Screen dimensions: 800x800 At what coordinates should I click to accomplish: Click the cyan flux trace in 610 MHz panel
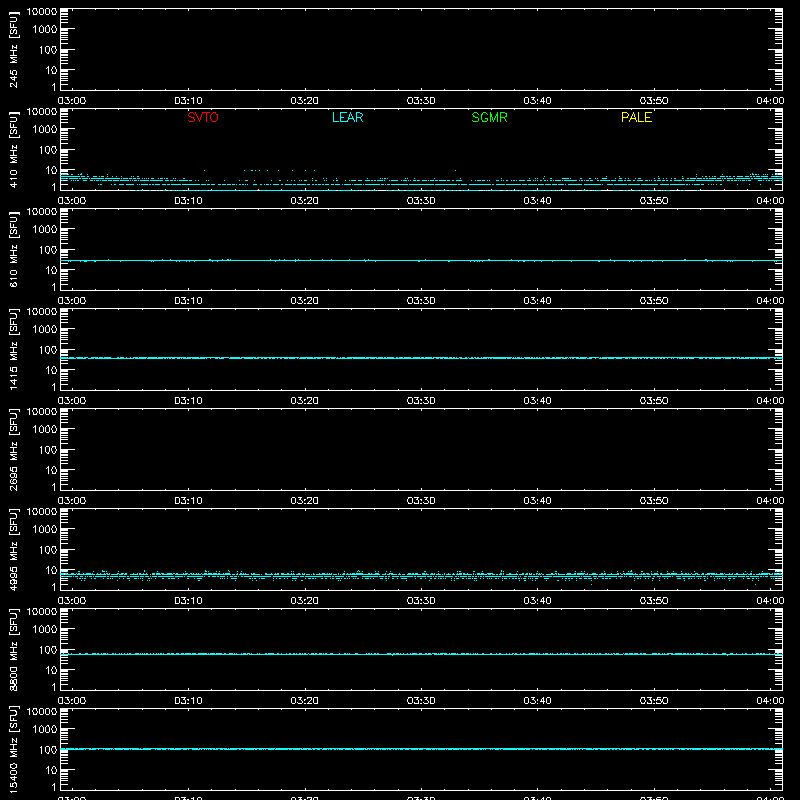coord(421,261)
